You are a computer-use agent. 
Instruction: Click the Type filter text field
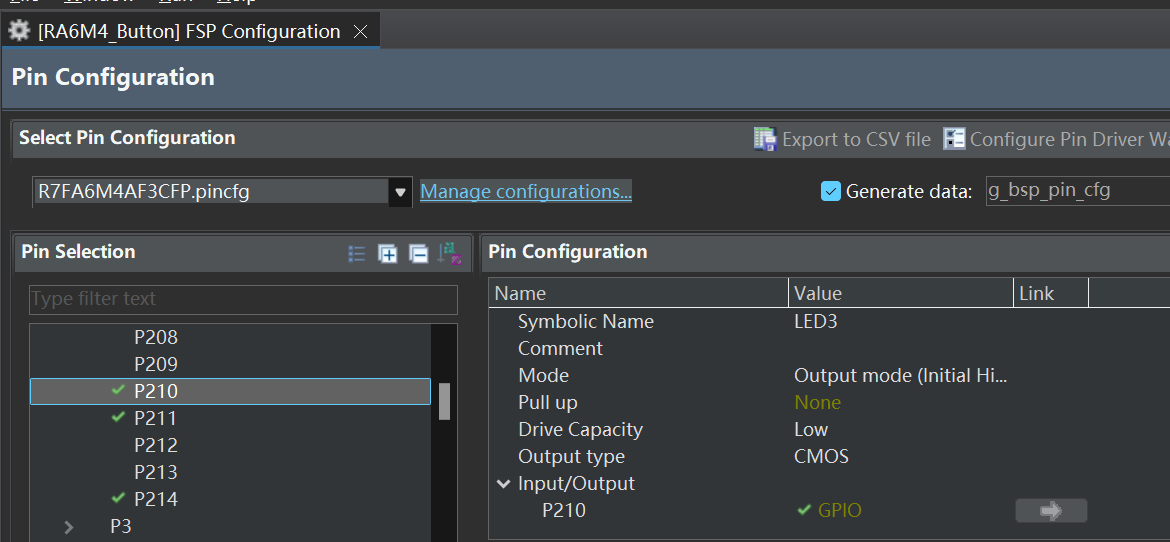[243, 299]
